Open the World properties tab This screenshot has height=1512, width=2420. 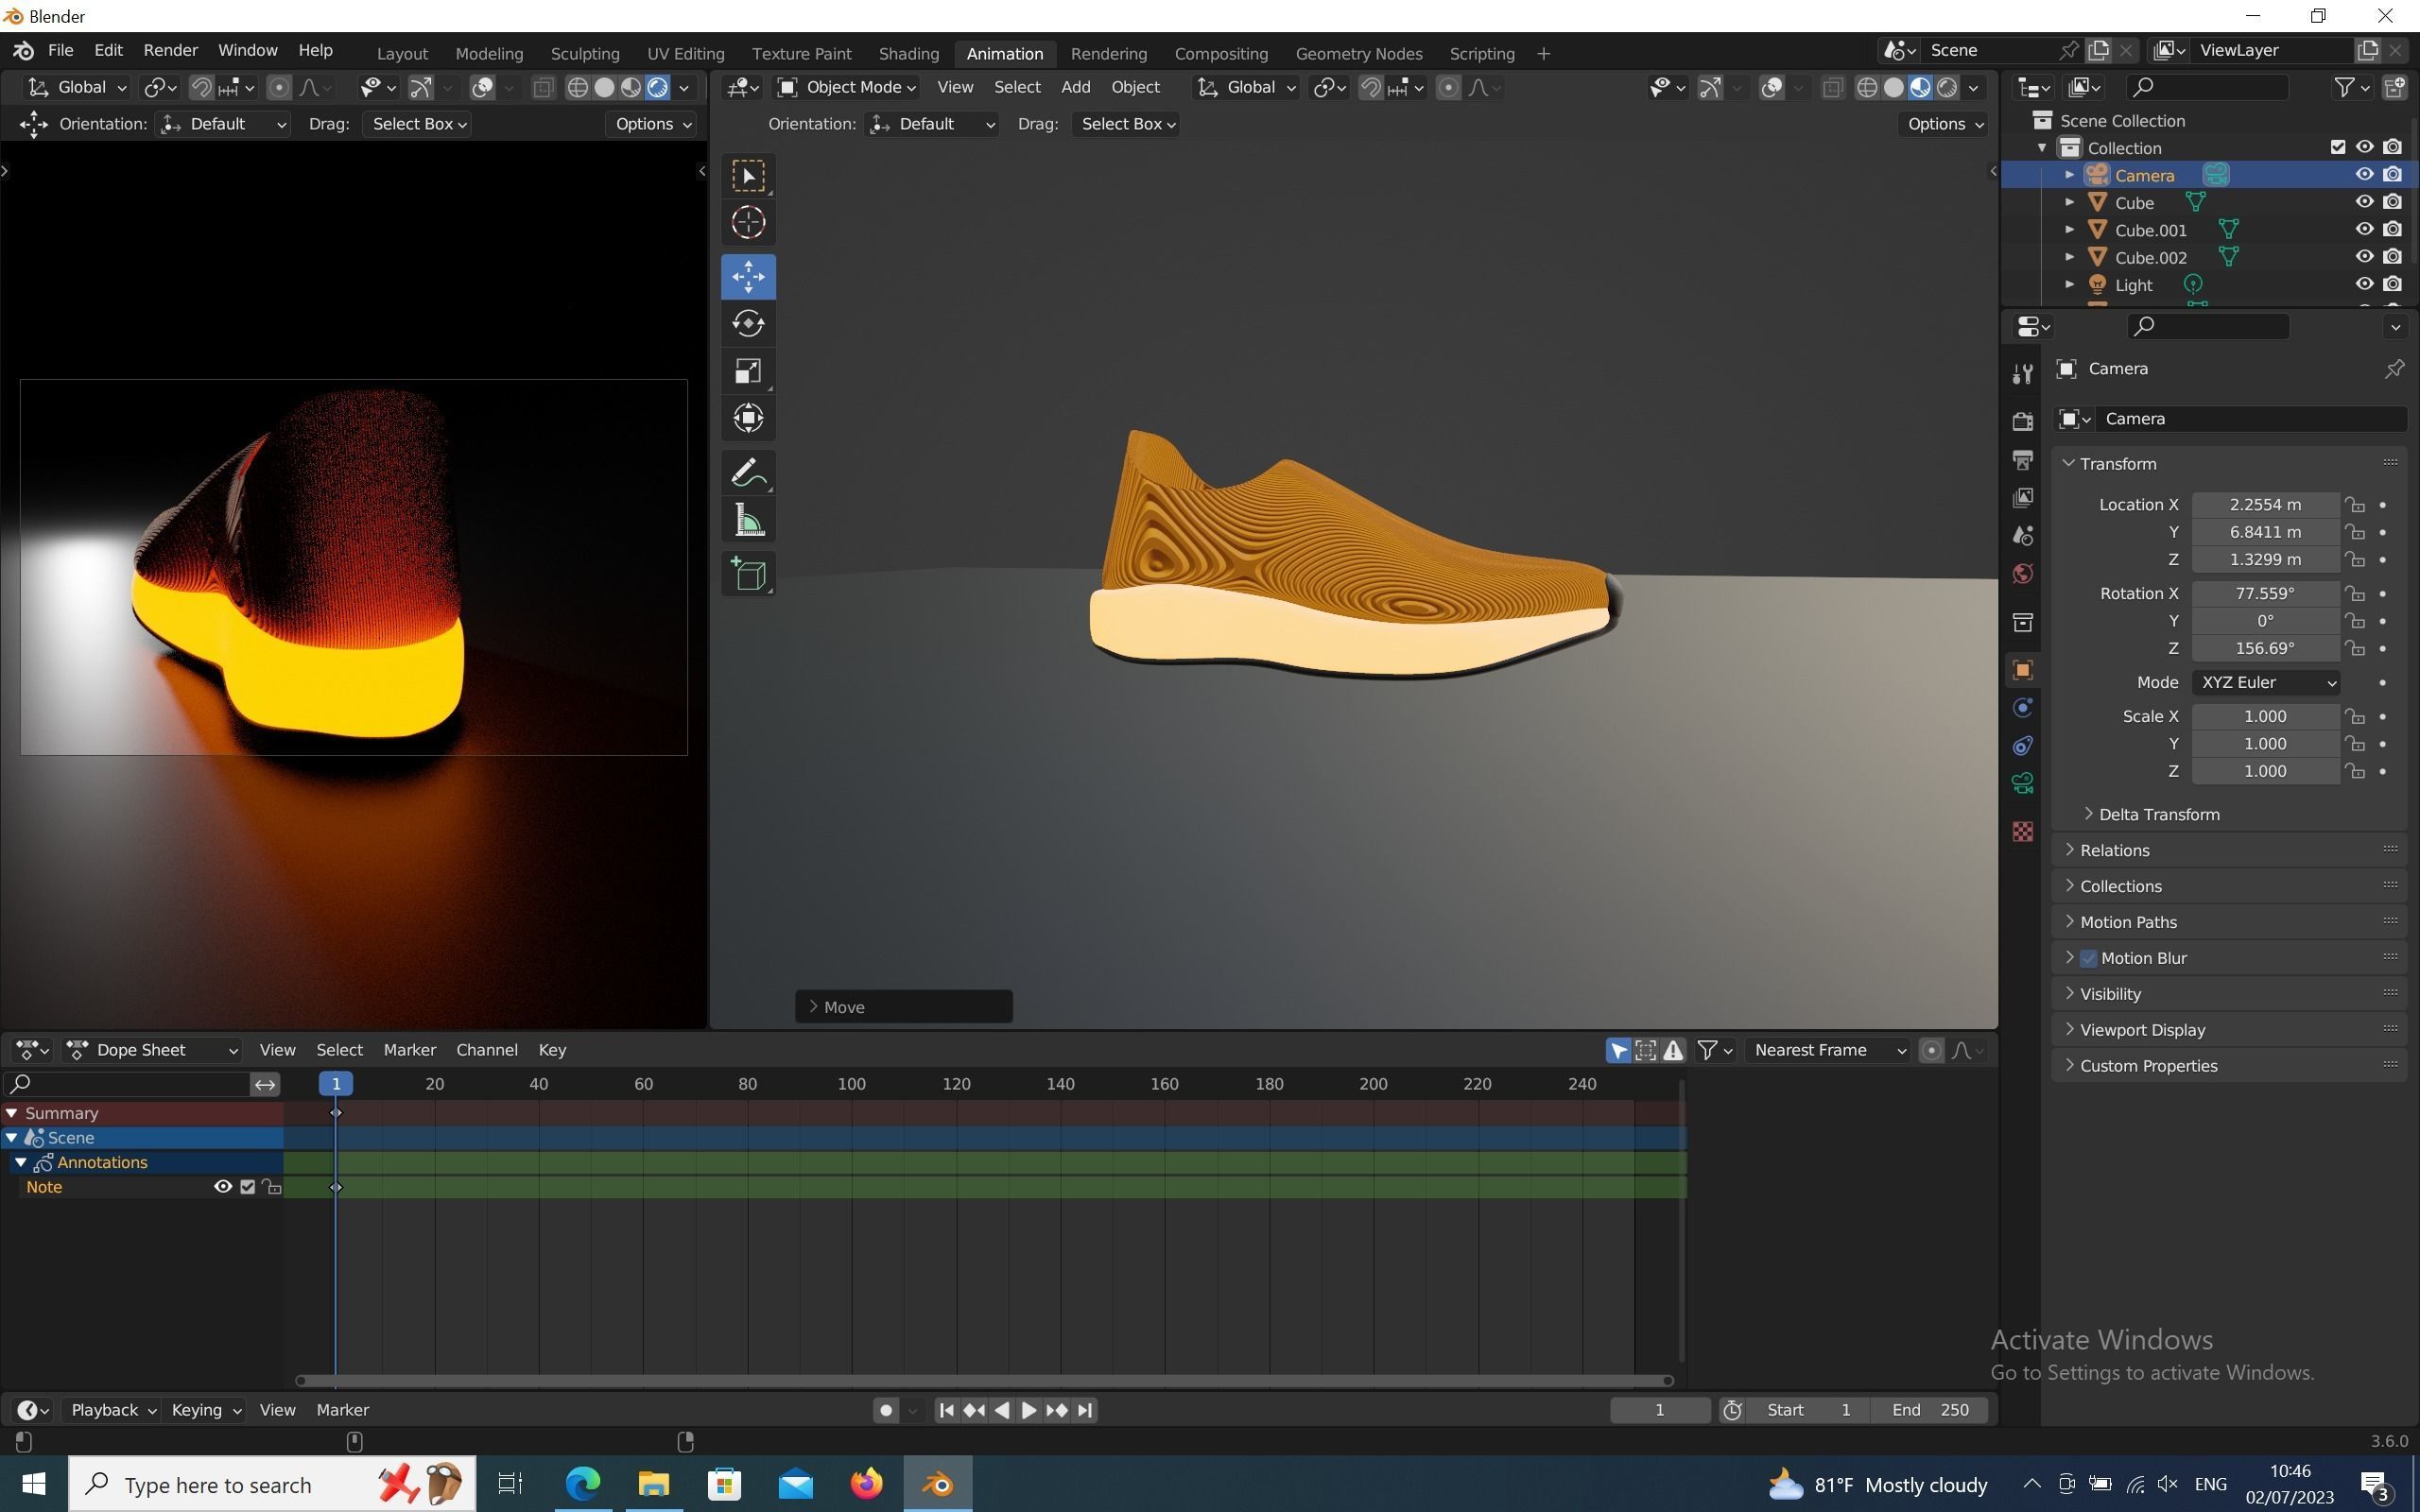pos(2022,574)
